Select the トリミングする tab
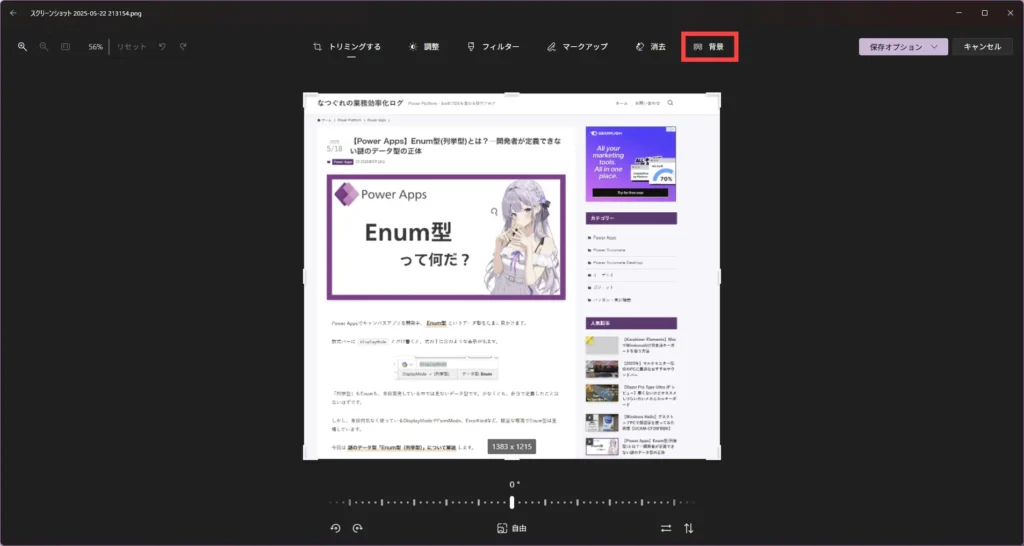The image size is (1024, 546). 347,47
